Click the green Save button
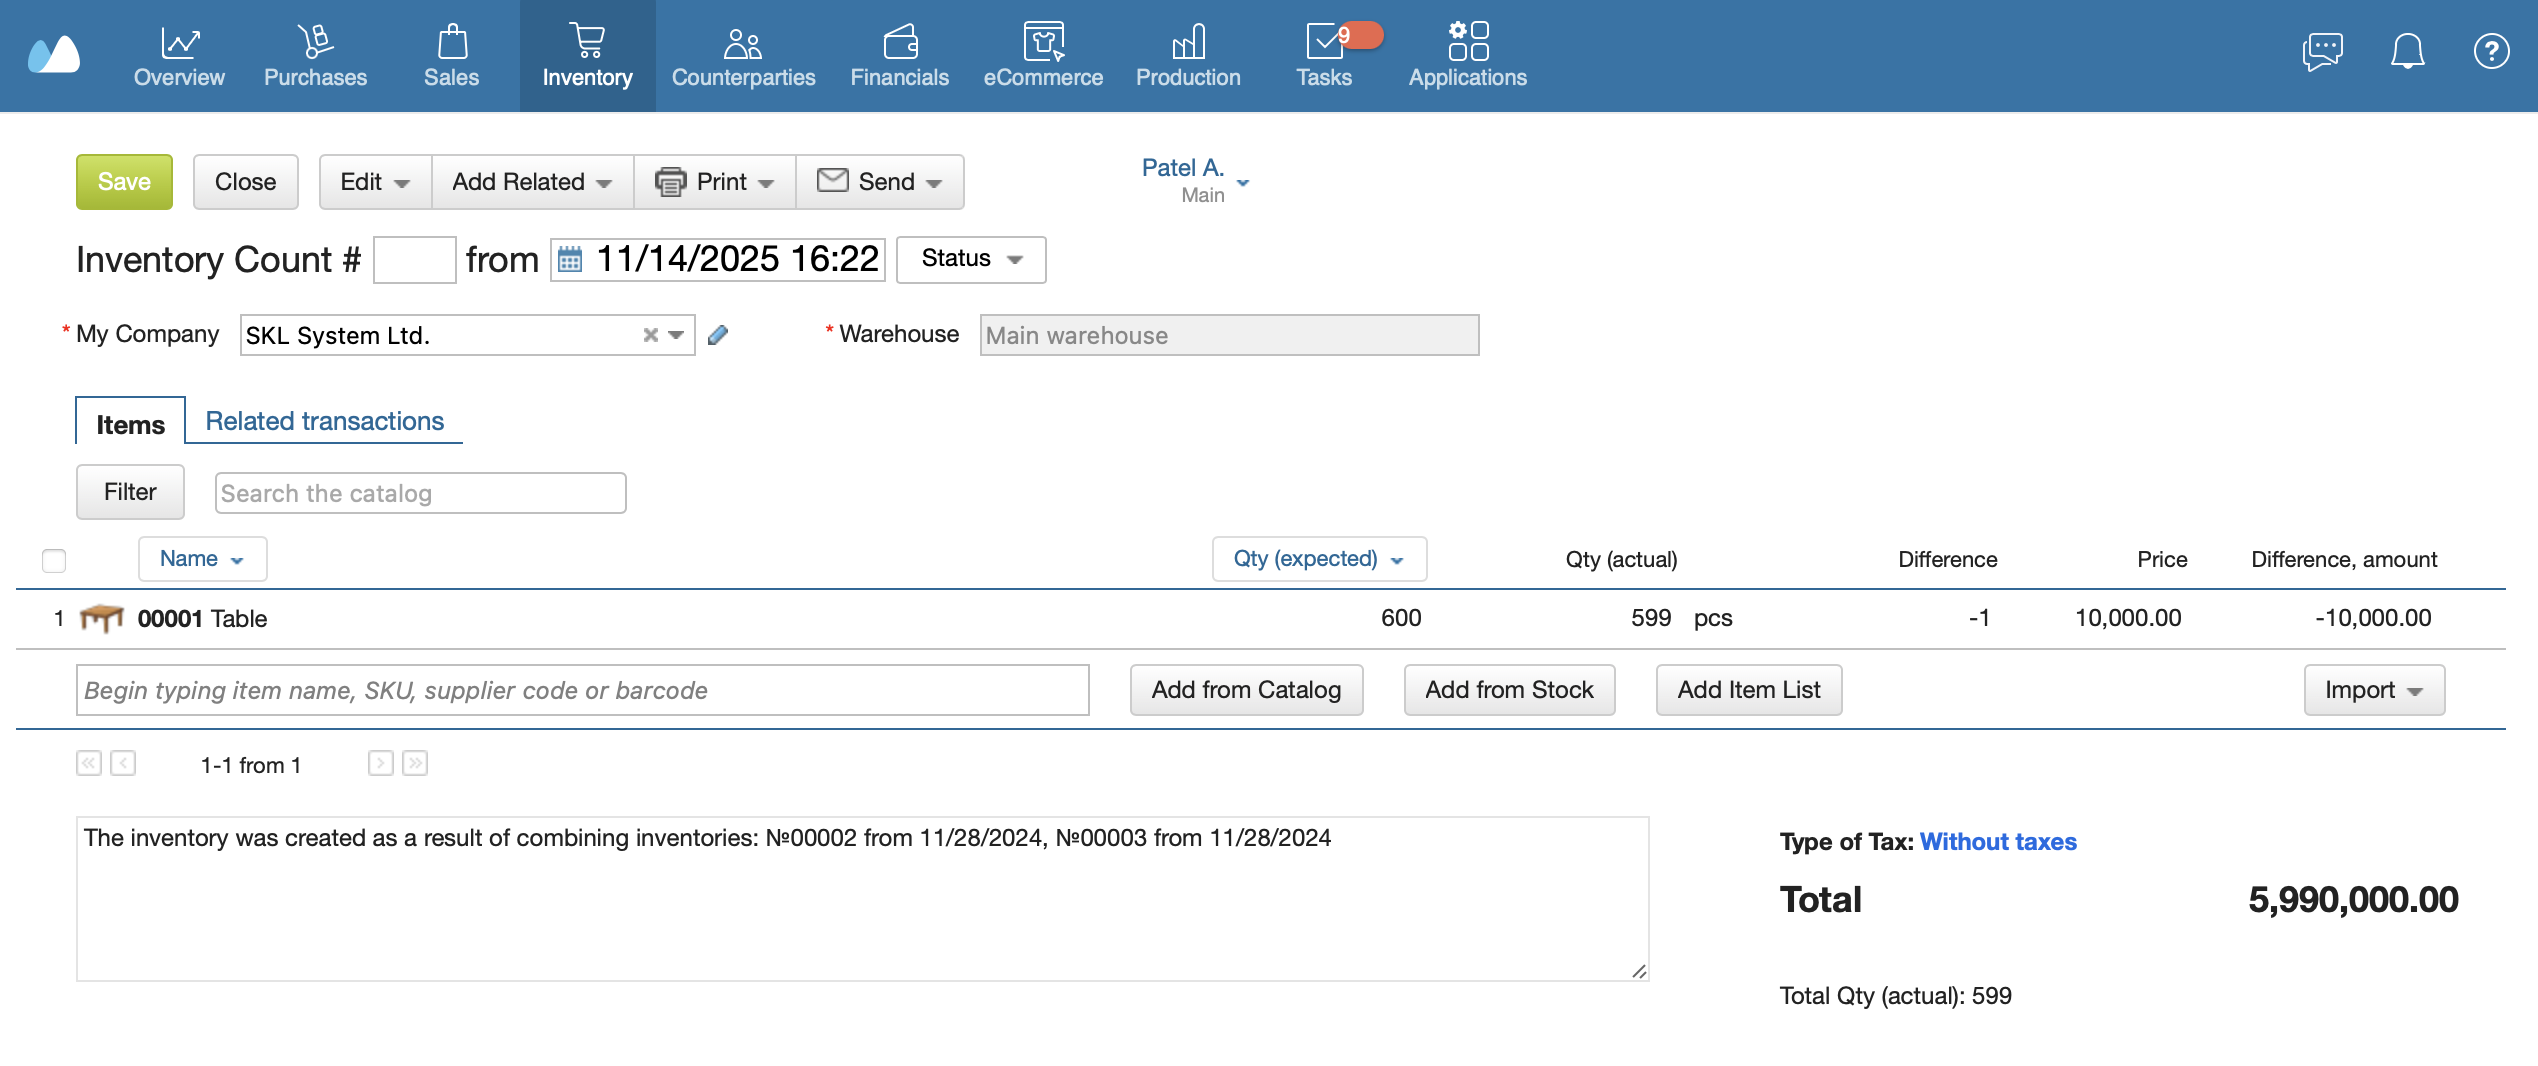 [x=124, y=182]
